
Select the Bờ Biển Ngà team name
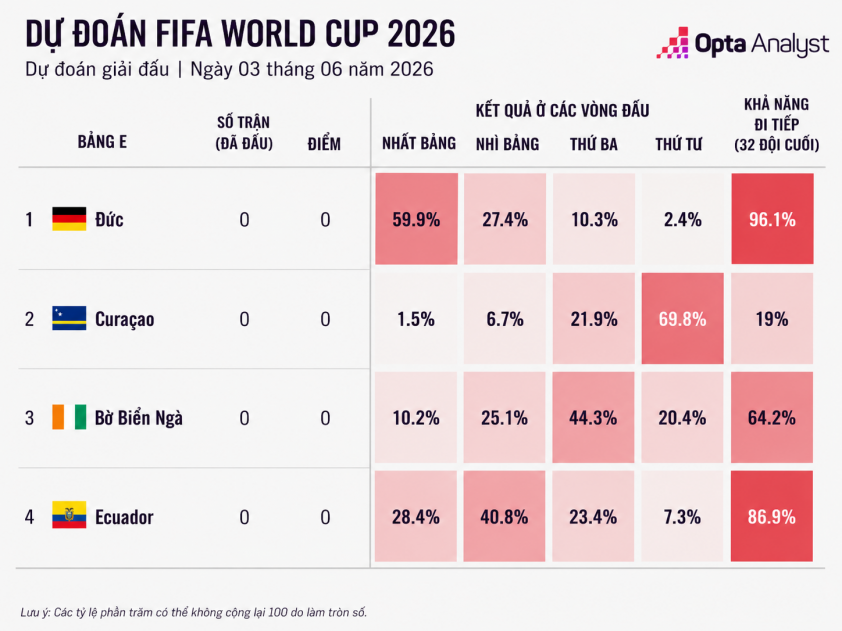point(139,418)
